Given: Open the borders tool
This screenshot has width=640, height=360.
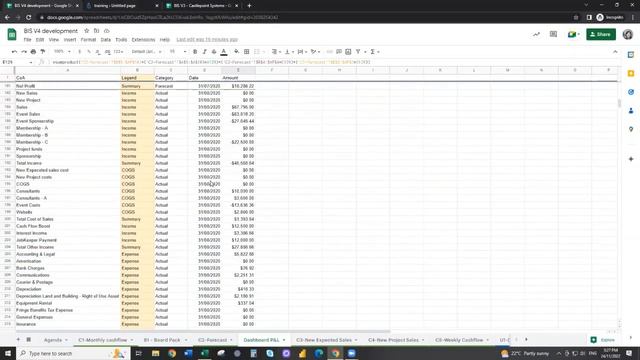Looking at the screenshot, I should tap(247, 52).
